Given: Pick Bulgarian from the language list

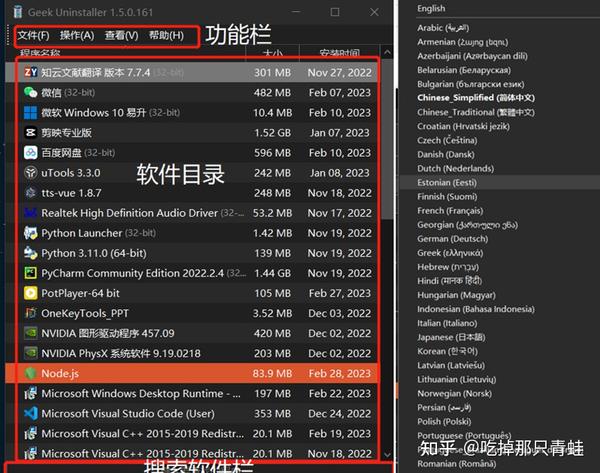Looking at the screenshot, I should [471, 84].
